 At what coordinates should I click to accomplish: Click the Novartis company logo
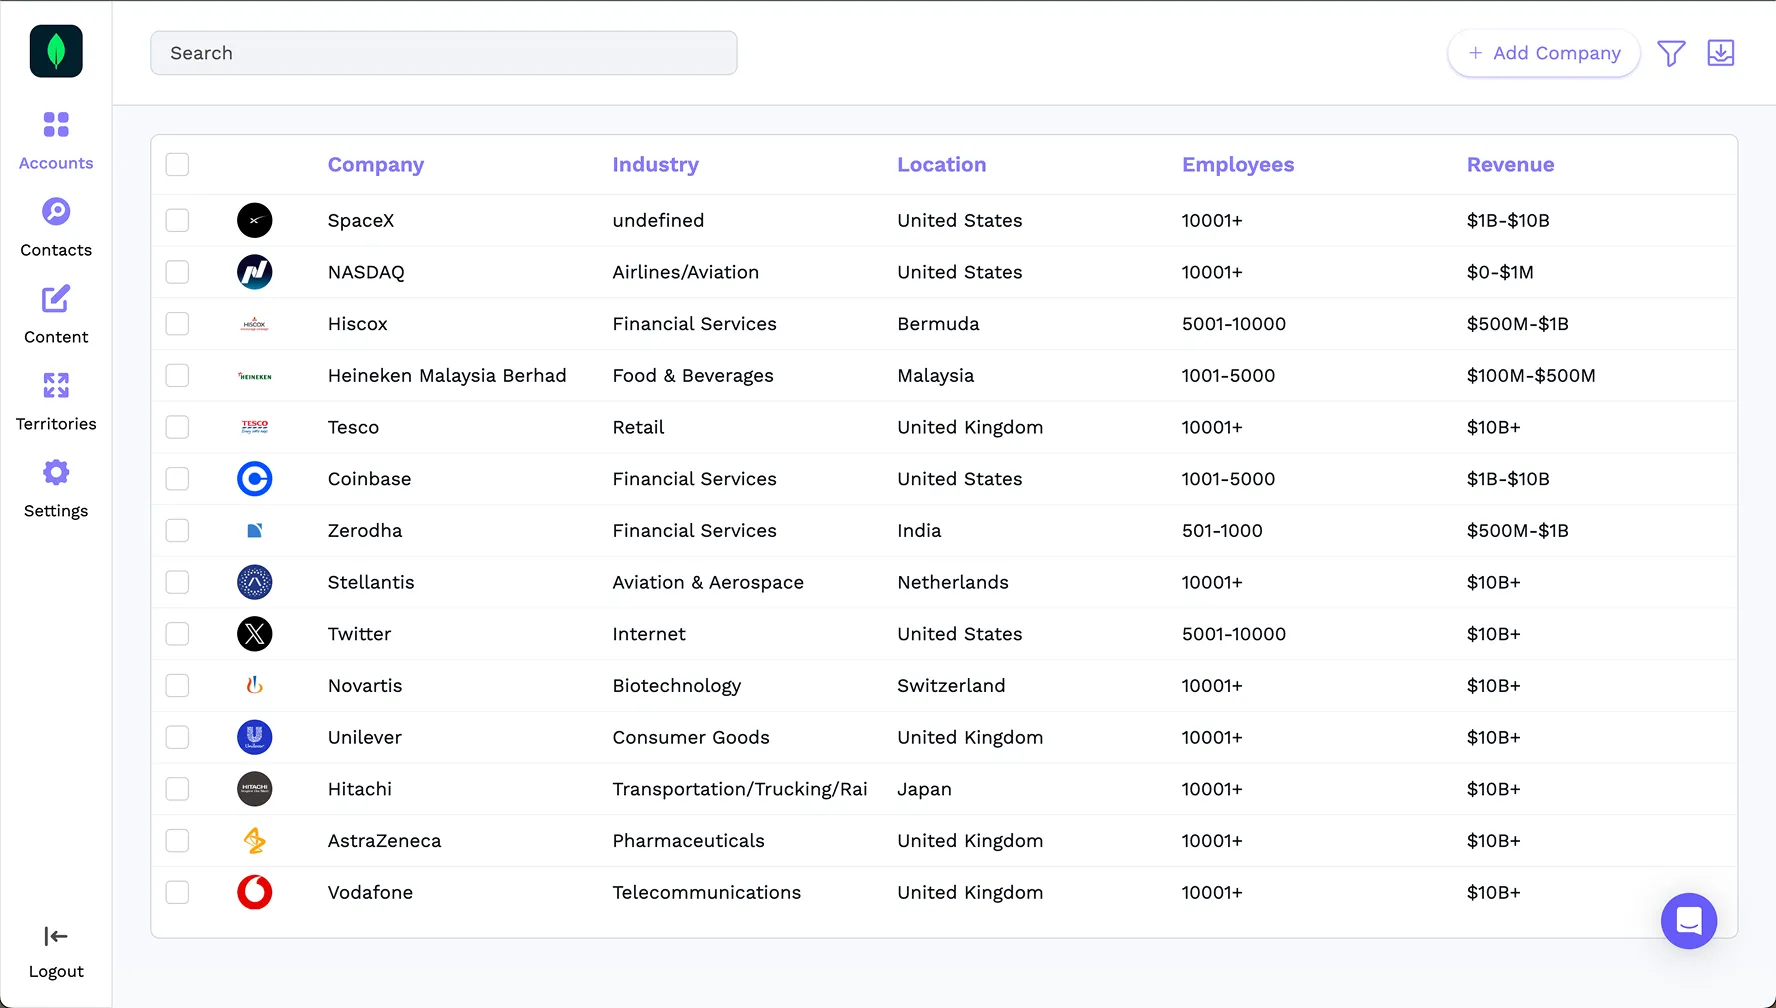(255, 686)
